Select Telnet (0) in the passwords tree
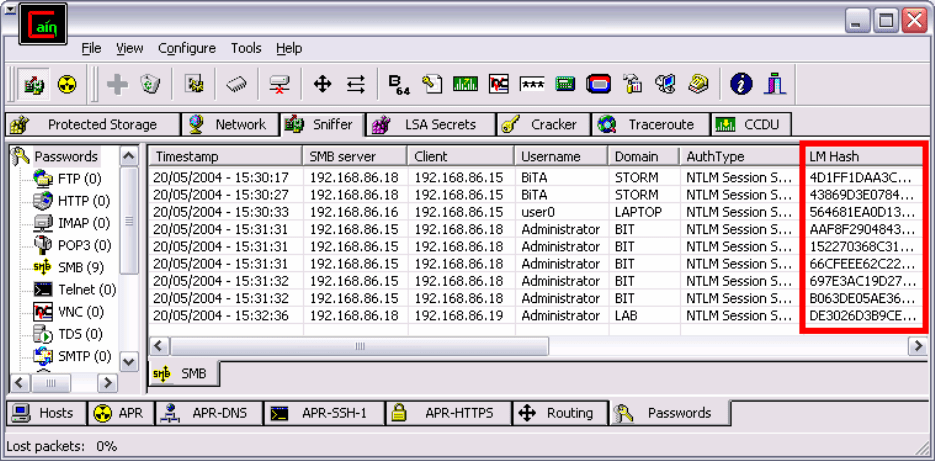Screen dimensions: 935x461 [86, 290]
